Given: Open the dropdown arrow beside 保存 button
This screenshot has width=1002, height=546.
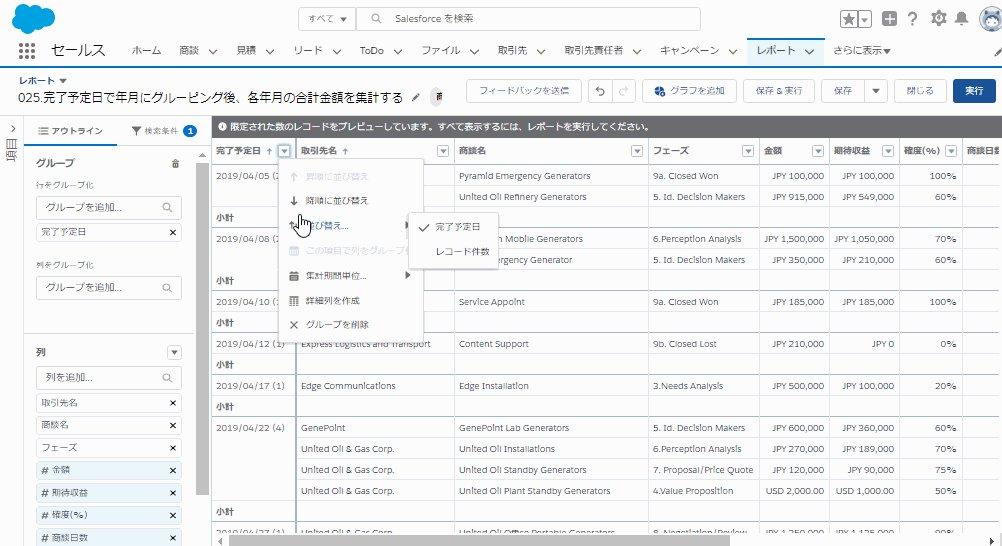Looking at the screenshot, I should coord(875,91).
